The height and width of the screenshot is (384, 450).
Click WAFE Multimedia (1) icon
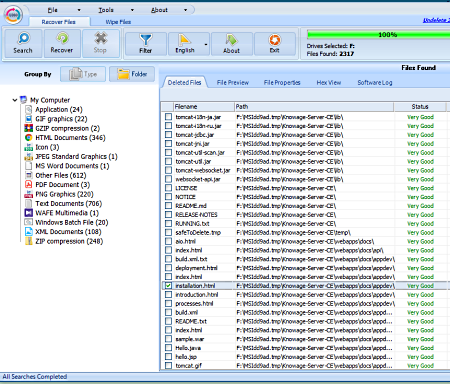click(x=29, y=213)
